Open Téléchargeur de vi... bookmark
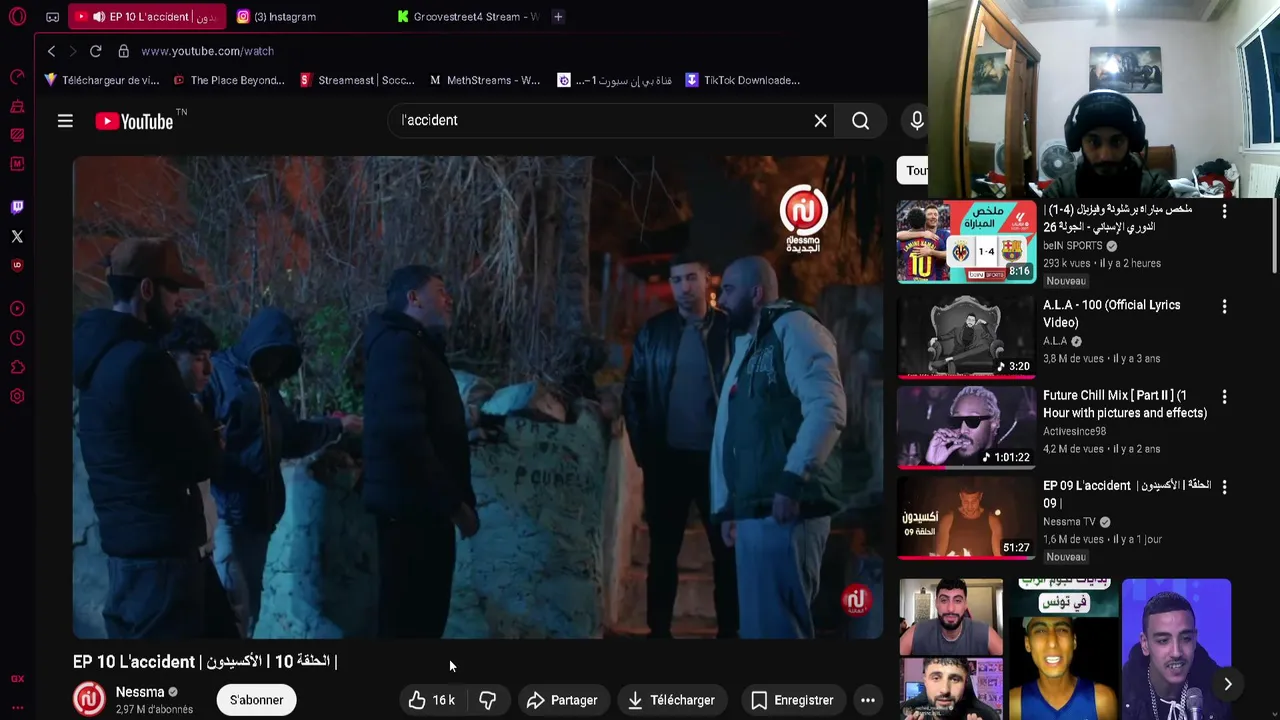Image resolution: width=1280 pixels, height=720 pixels. click(102, 80)
